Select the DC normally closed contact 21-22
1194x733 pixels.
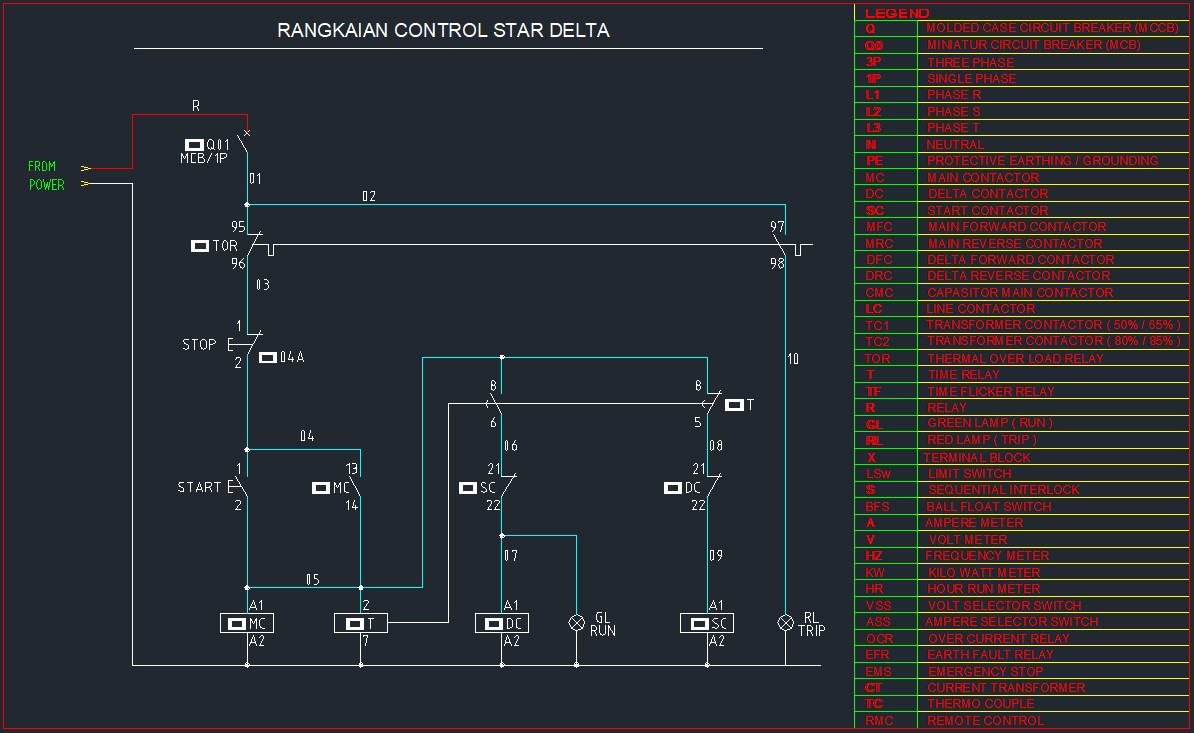[x=713, y=486]
